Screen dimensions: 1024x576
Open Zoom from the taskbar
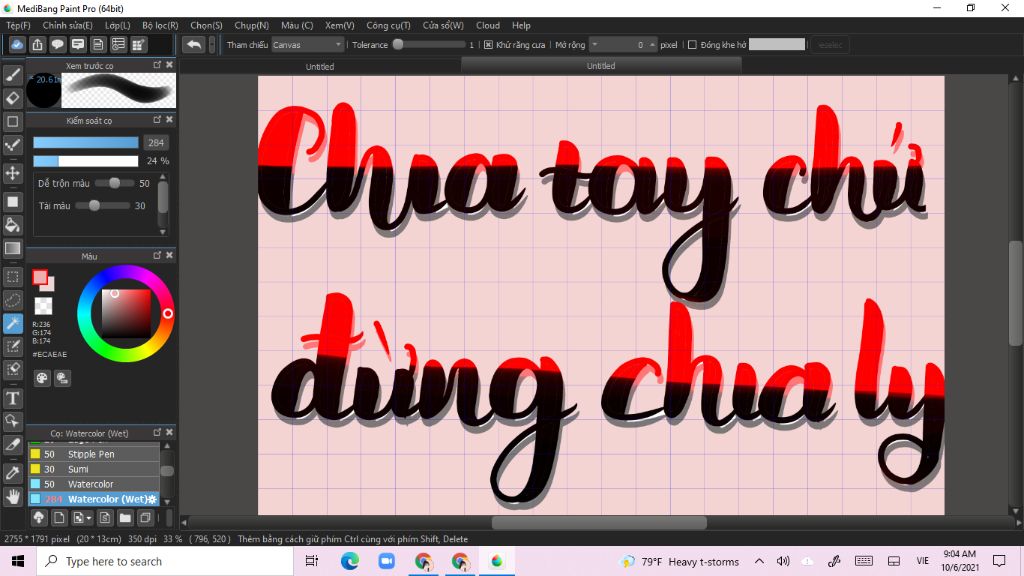pos(387,561)
